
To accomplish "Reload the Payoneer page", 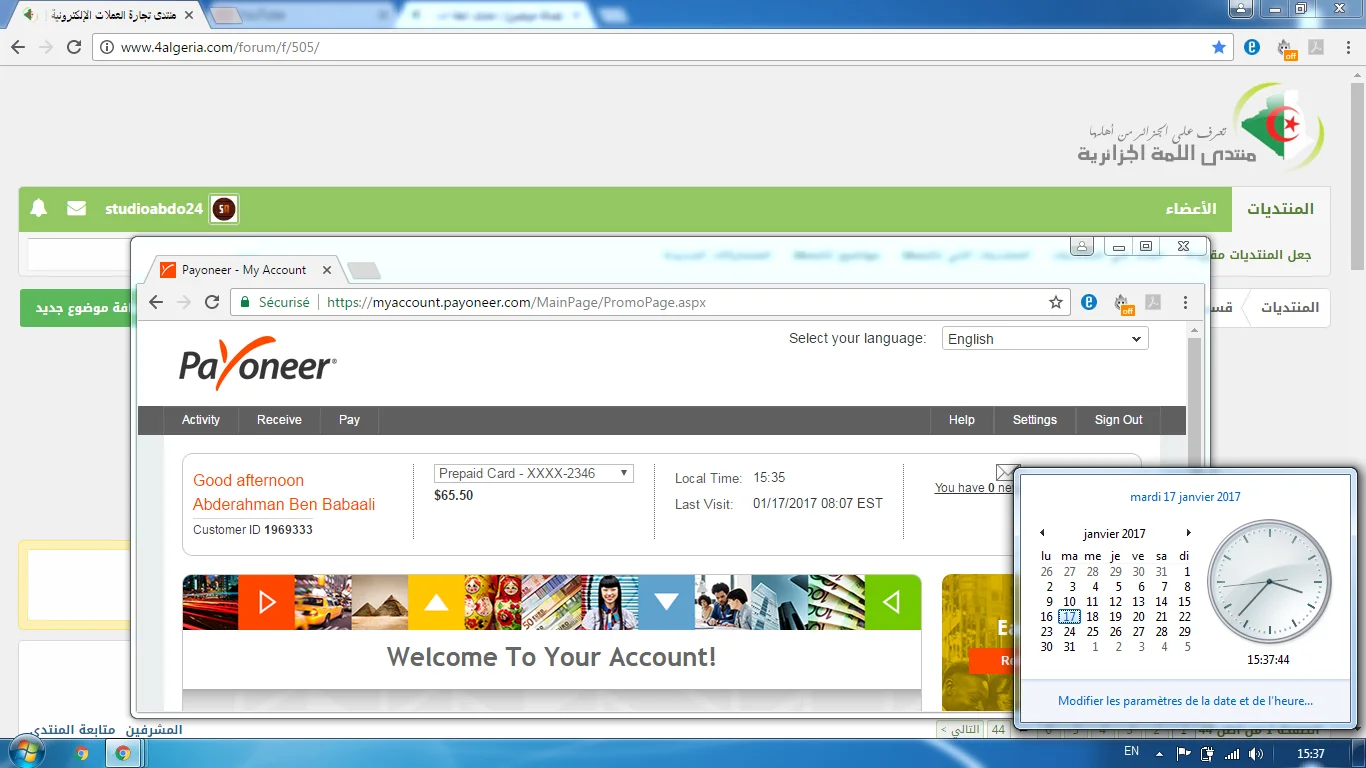I will (x=212, y=302).
